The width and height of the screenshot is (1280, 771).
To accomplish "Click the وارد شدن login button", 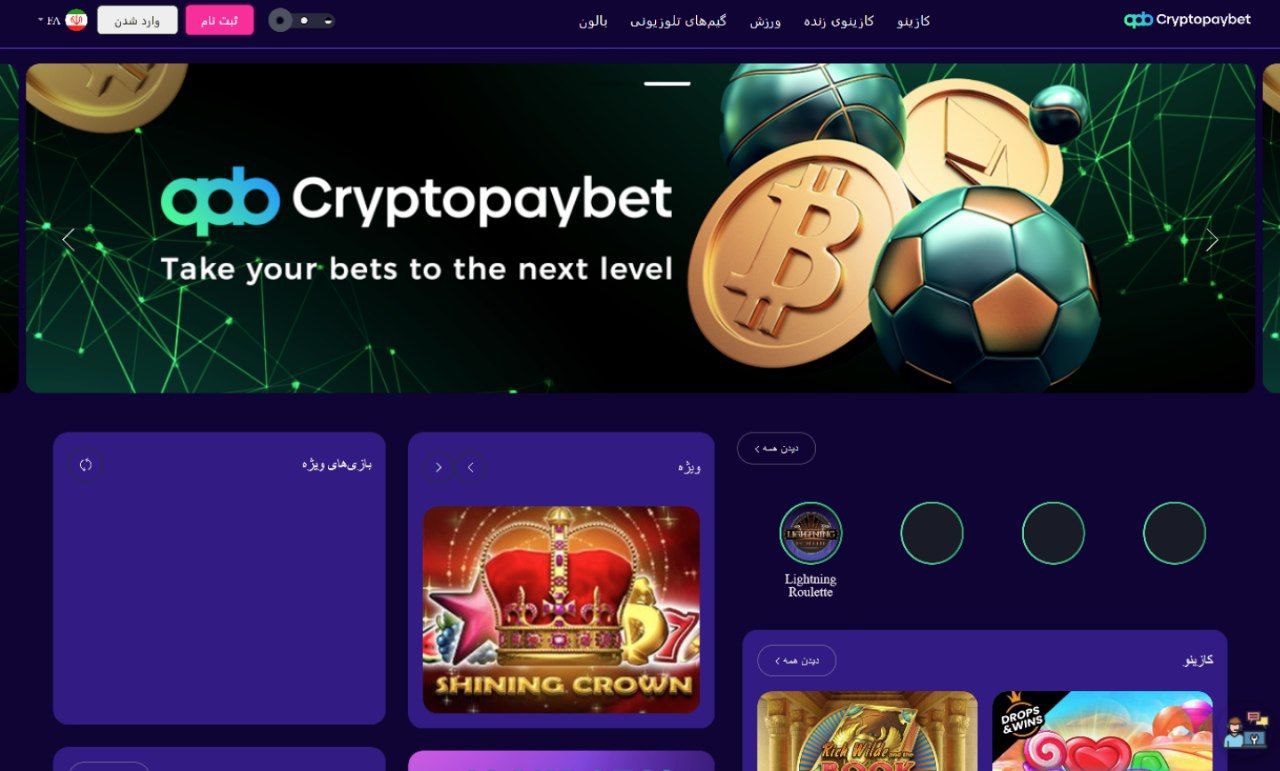I will pos(137,20).
